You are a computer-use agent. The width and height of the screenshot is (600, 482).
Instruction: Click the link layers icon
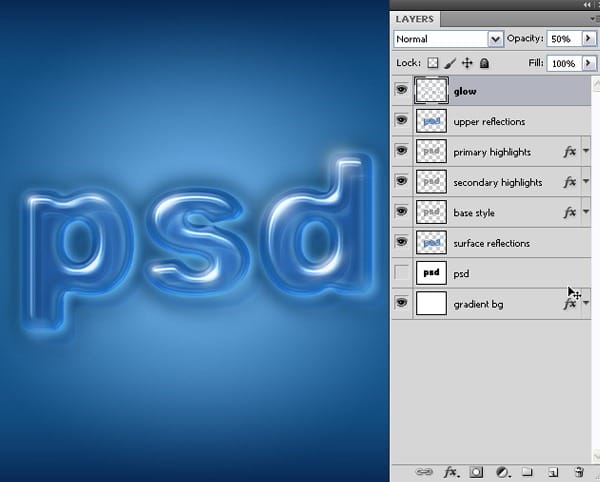pos(424,472)
